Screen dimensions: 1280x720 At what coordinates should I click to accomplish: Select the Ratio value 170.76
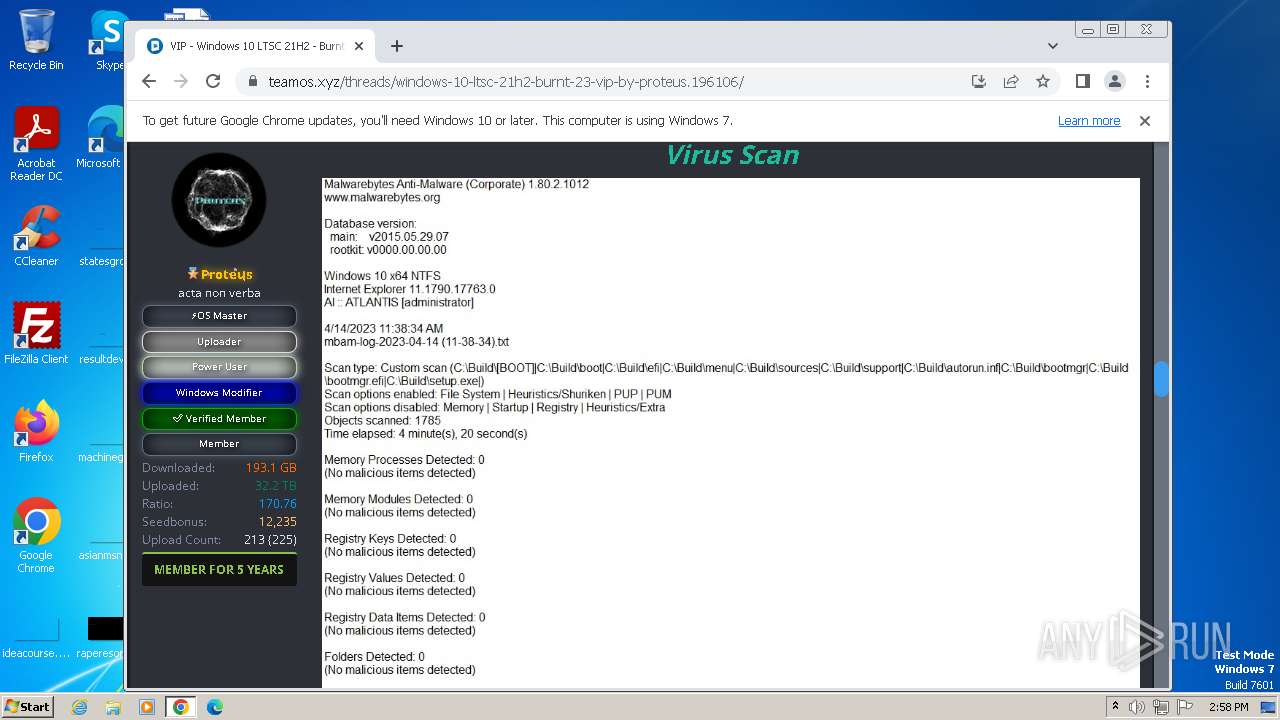[278, 504]
